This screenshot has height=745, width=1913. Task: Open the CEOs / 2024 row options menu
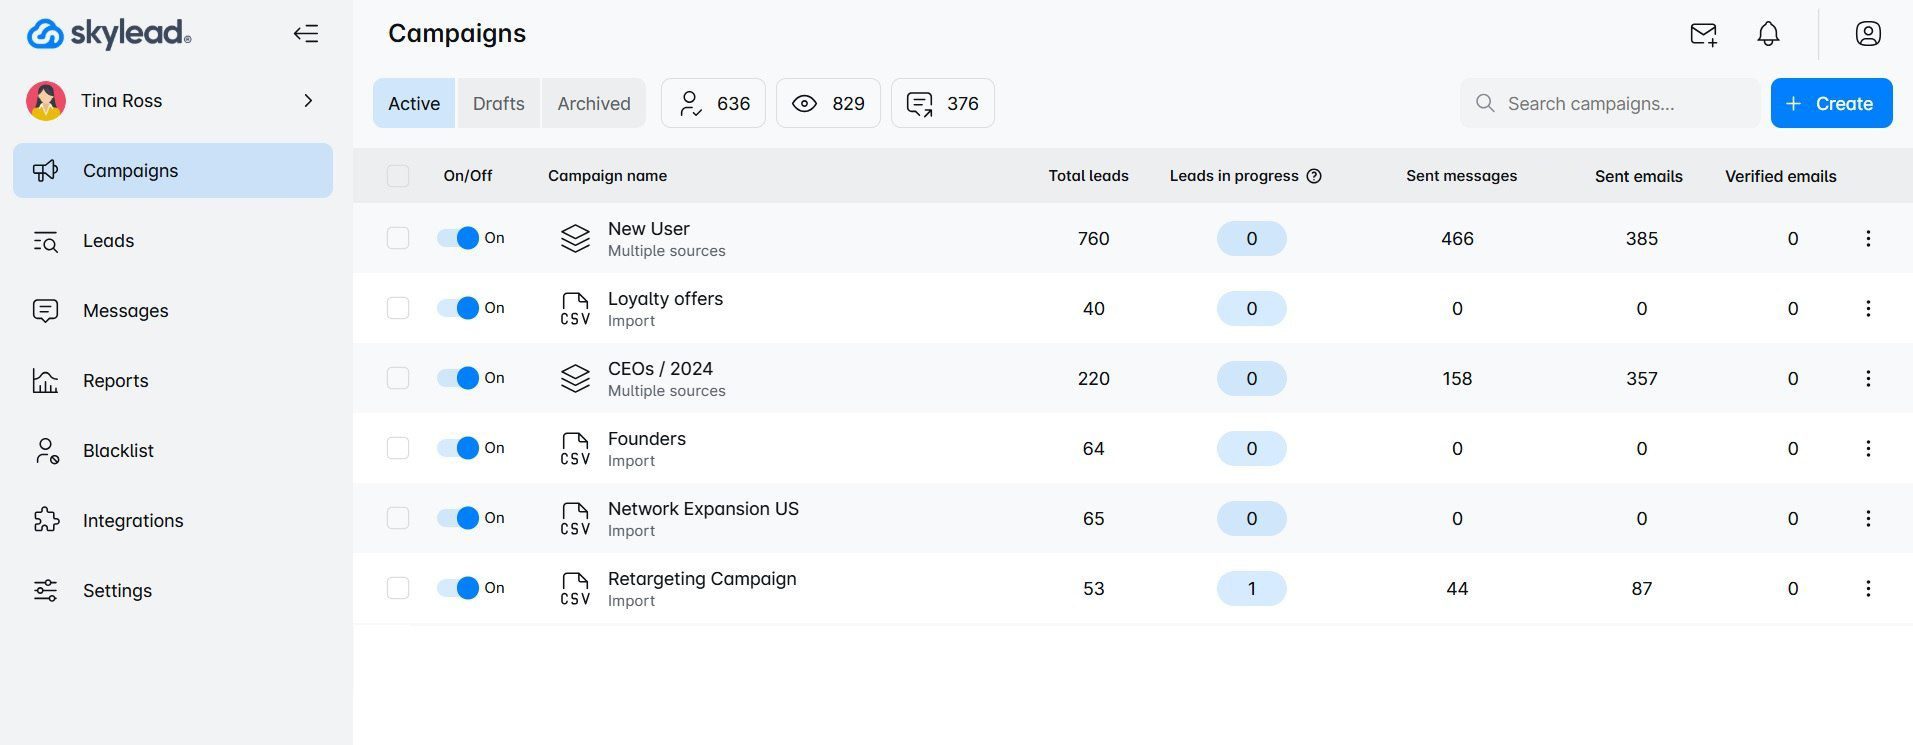coord(1868,378)
